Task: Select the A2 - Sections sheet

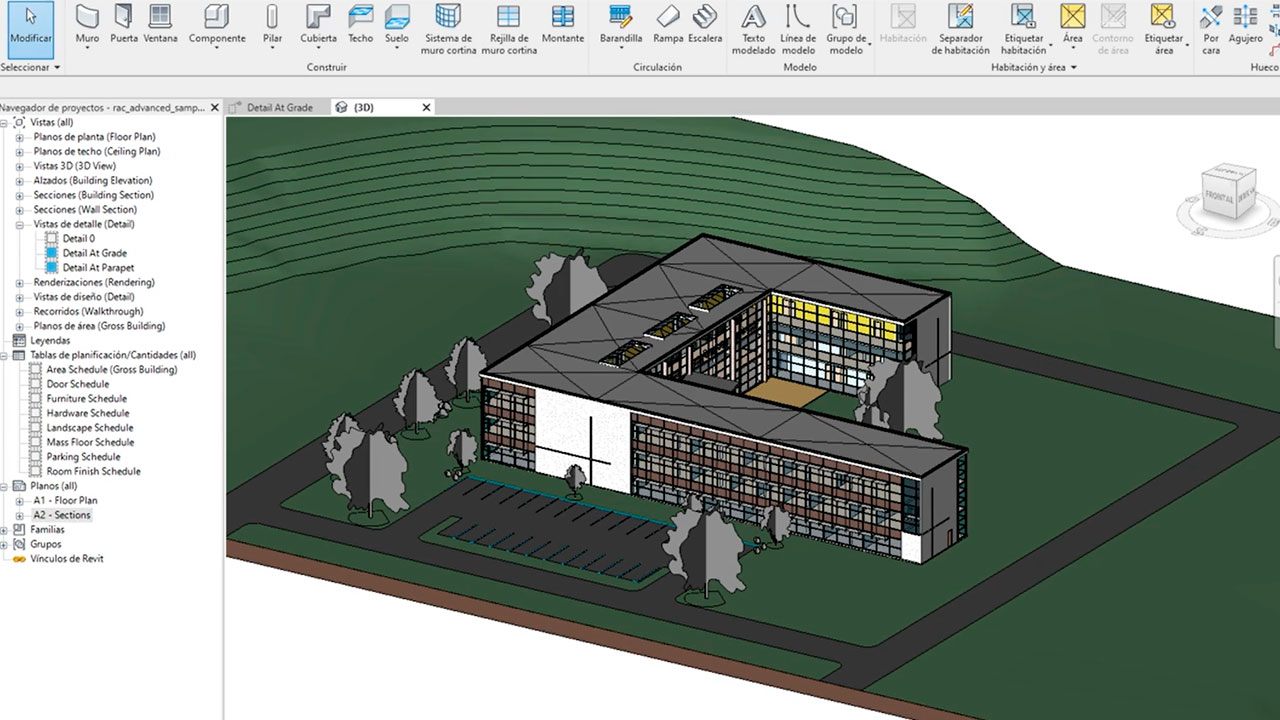Action: click(61, 515)
